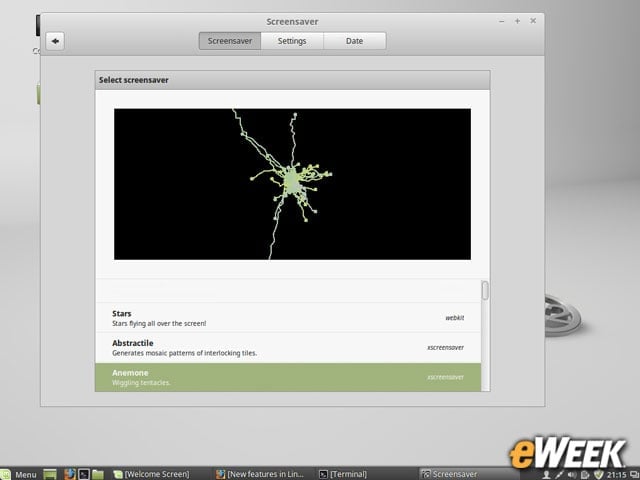Close the Screensaver window
Image resolution: width=640 pixels, height=480 pixels.
coord(533,21)
